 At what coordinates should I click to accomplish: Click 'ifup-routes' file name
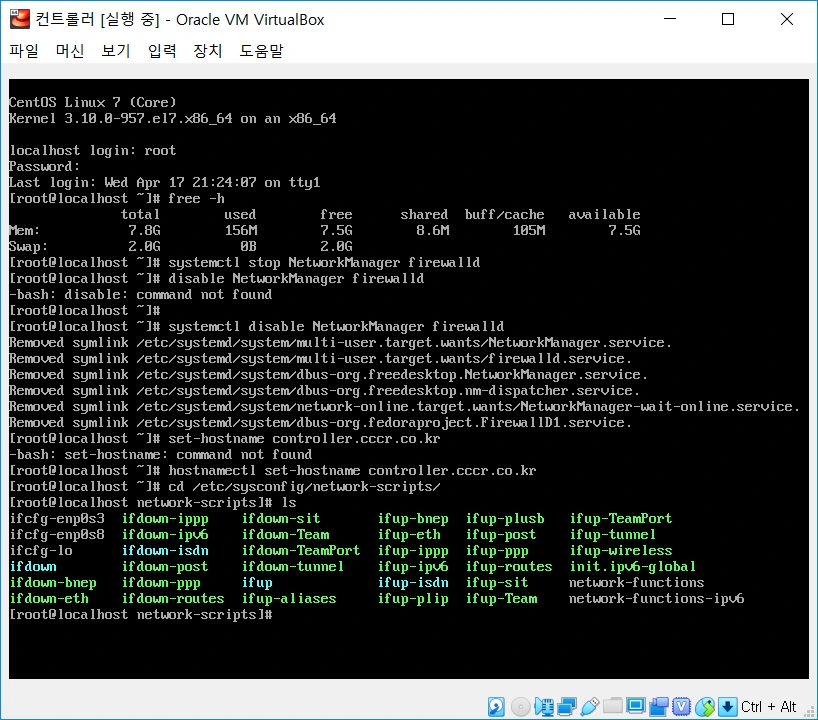[509, 567]
